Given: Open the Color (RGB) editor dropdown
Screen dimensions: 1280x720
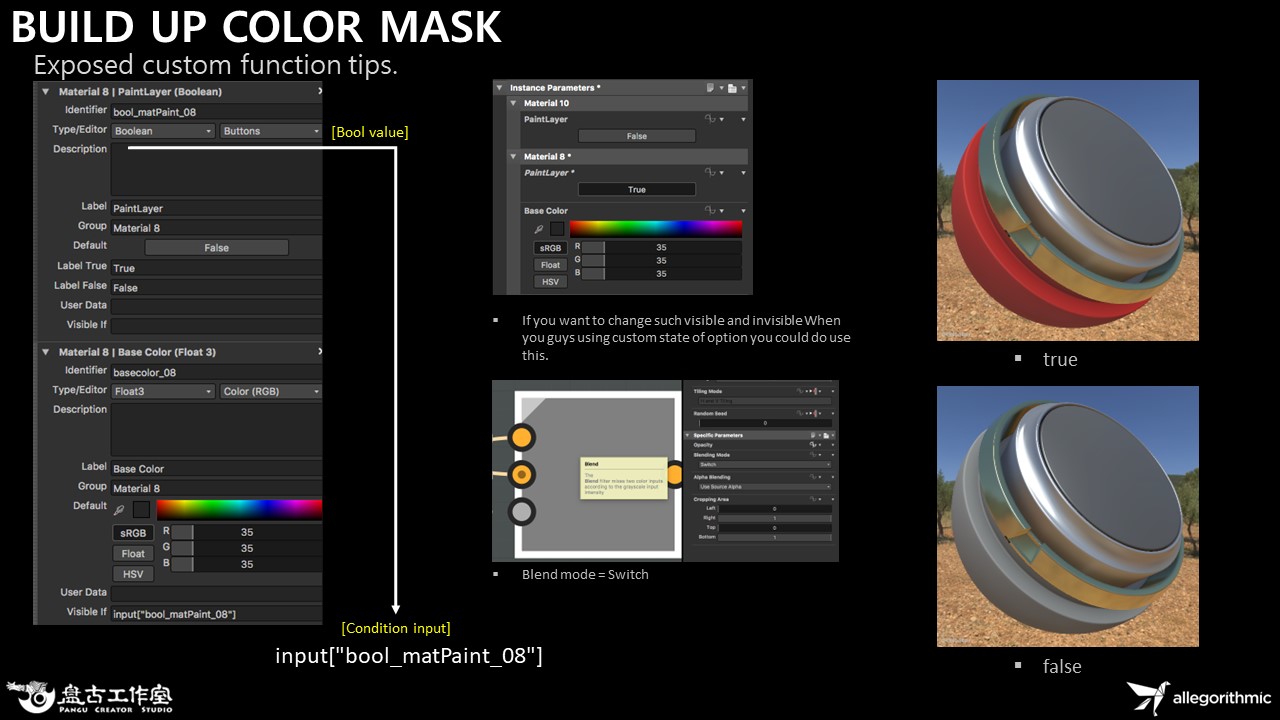Looking at the screenshot, I should tap(270, 391).
